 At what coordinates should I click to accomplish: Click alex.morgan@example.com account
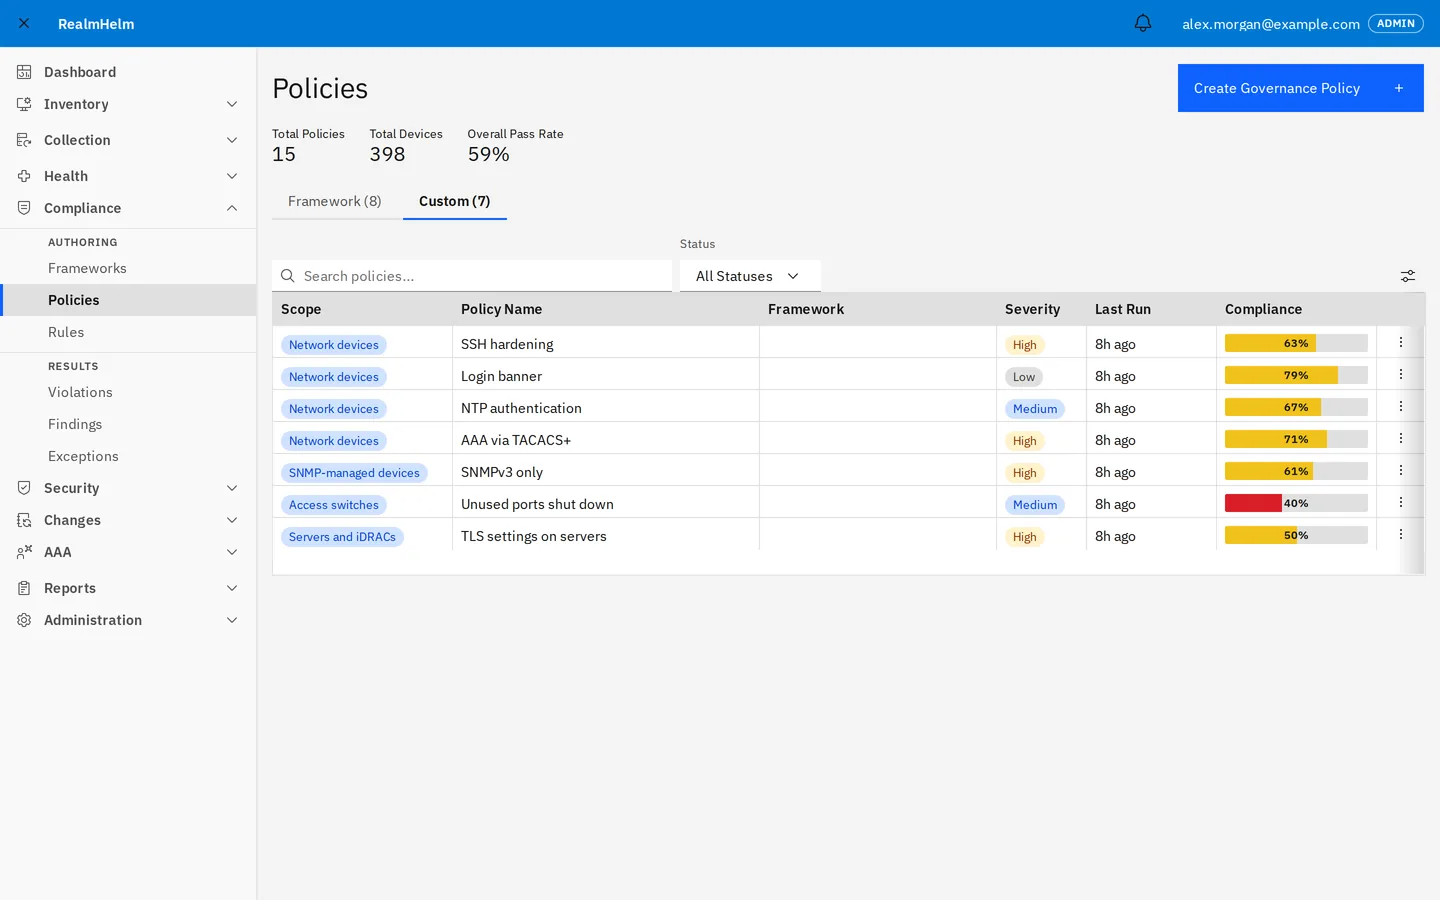[1271, 24]
